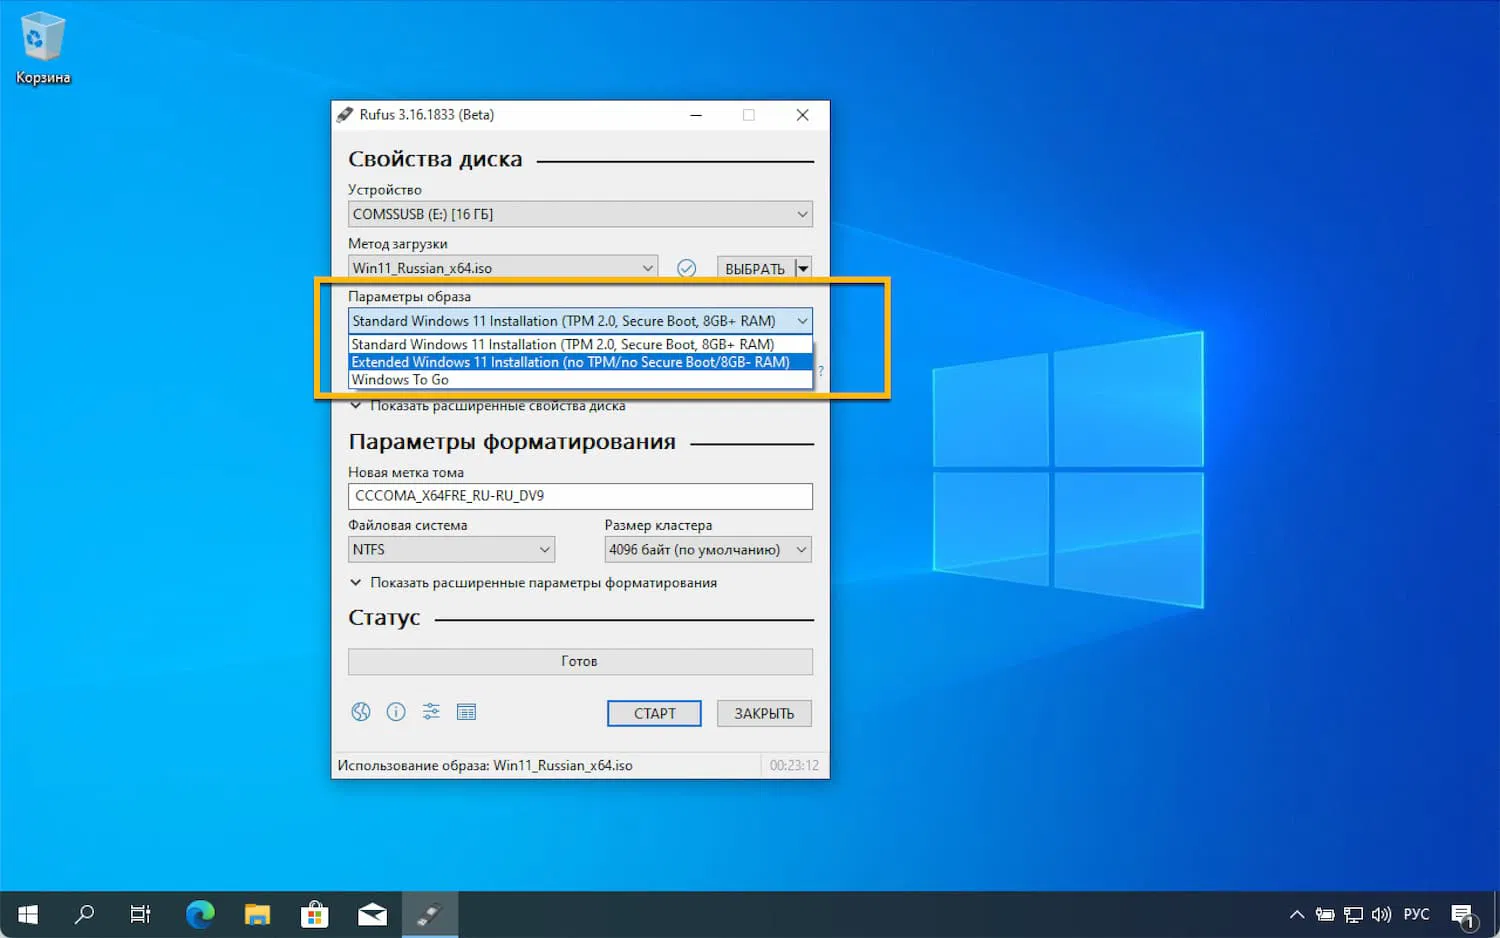
Task: Minimize the Rufus window
Action: pyautogui.click(x=696, y=115)
